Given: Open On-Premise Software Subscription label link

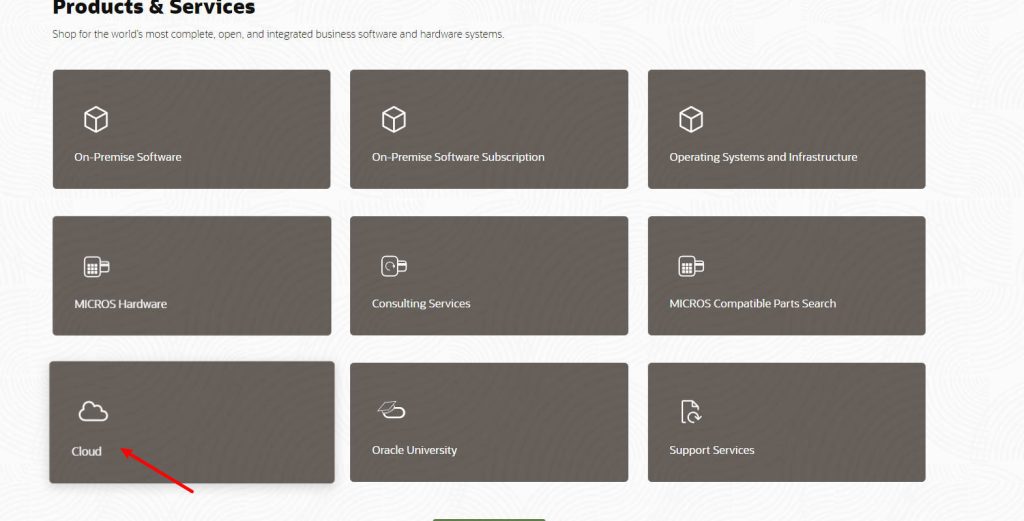Looking at the screenshot, I should pyautogui.click(x=458, y=157).
